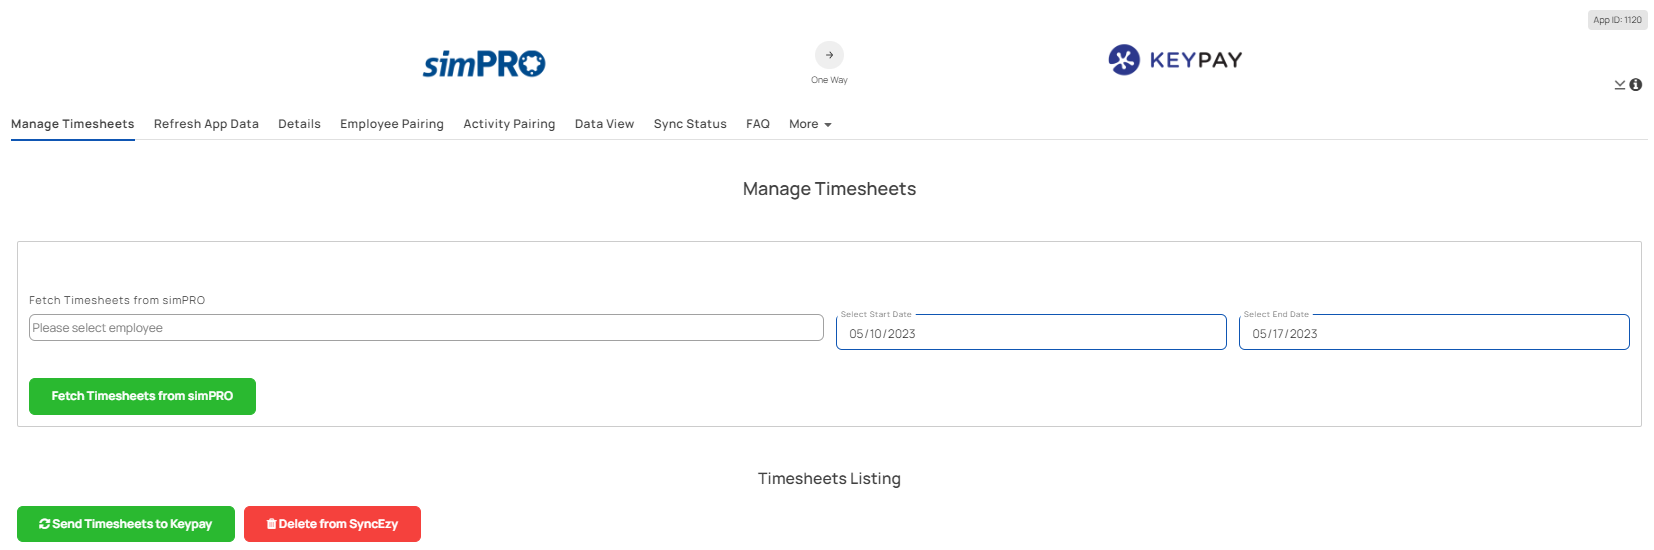Click the 'One Way' caption text
1654x550 pixels.
[x=829, y=80]
